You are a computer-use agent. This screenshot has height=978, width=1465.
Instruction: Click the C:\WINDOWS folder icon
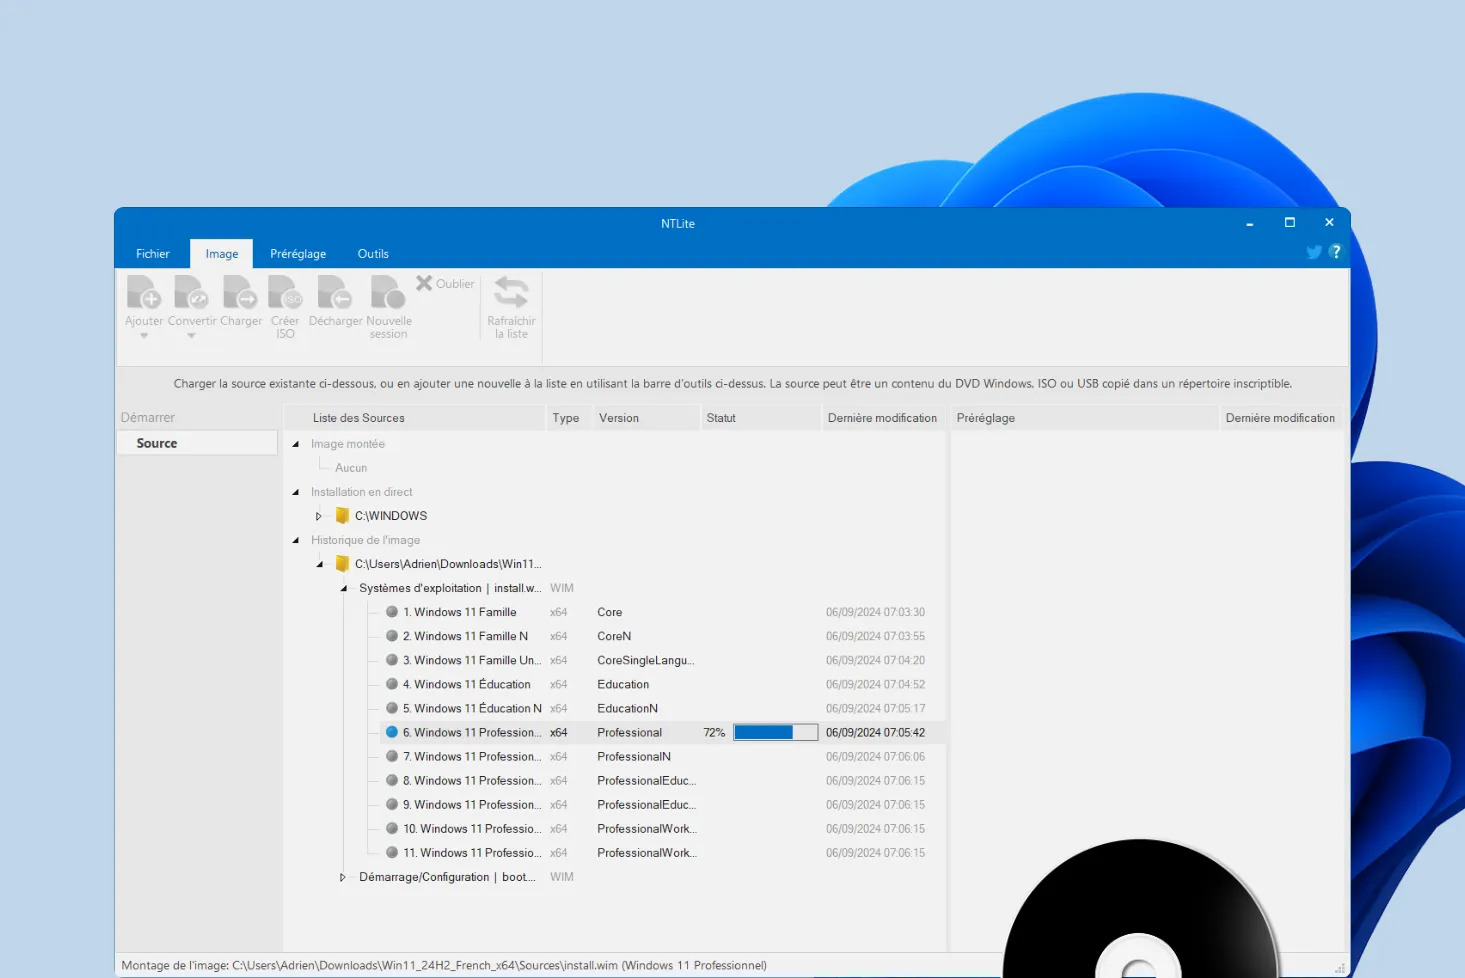click(x=342, y=516)
